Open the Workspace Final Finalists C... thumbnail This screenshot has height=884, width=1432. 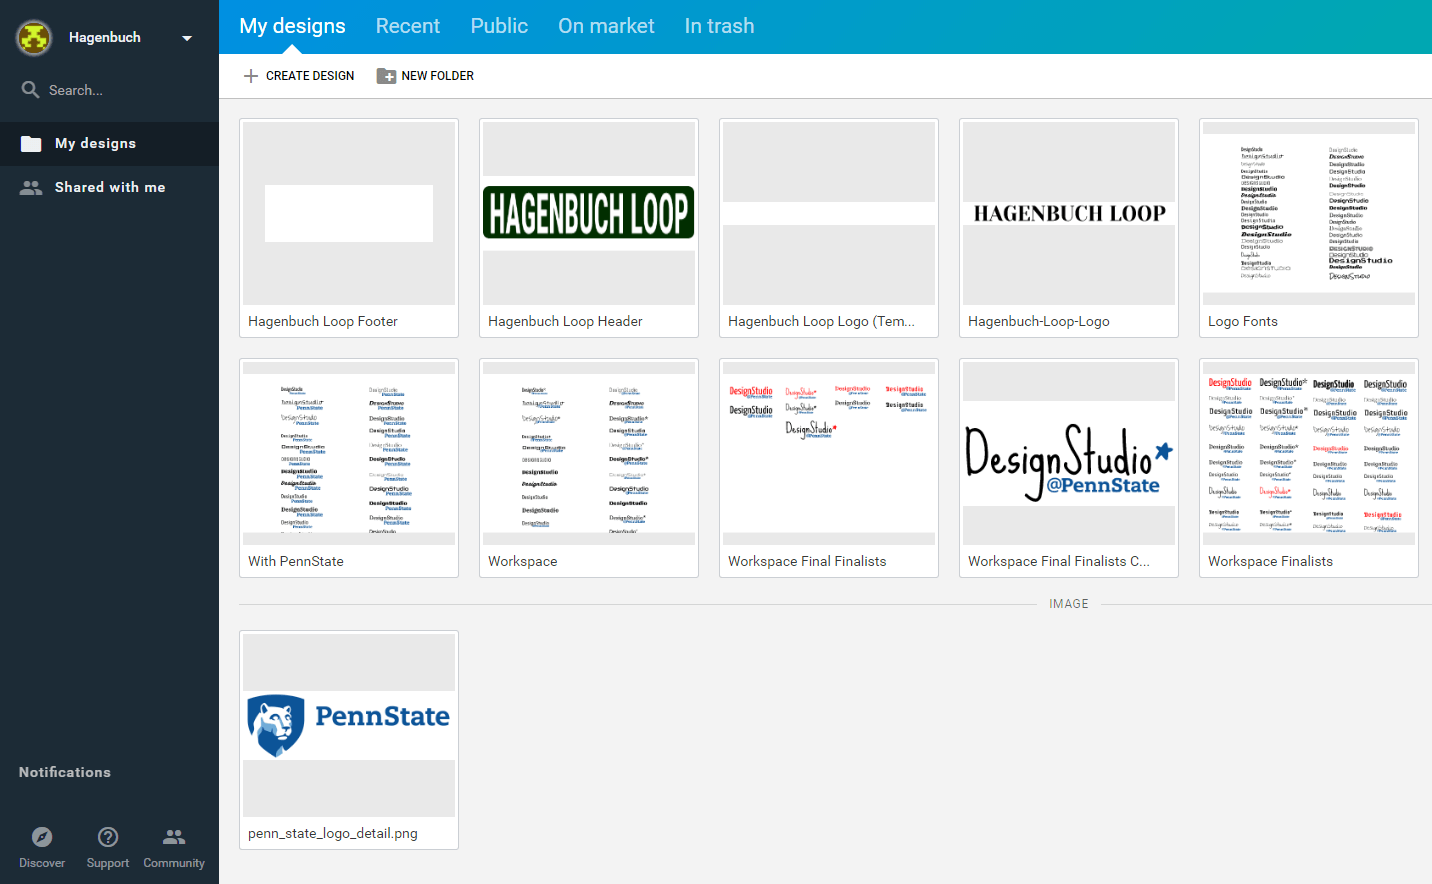(x=1069, y=453)
